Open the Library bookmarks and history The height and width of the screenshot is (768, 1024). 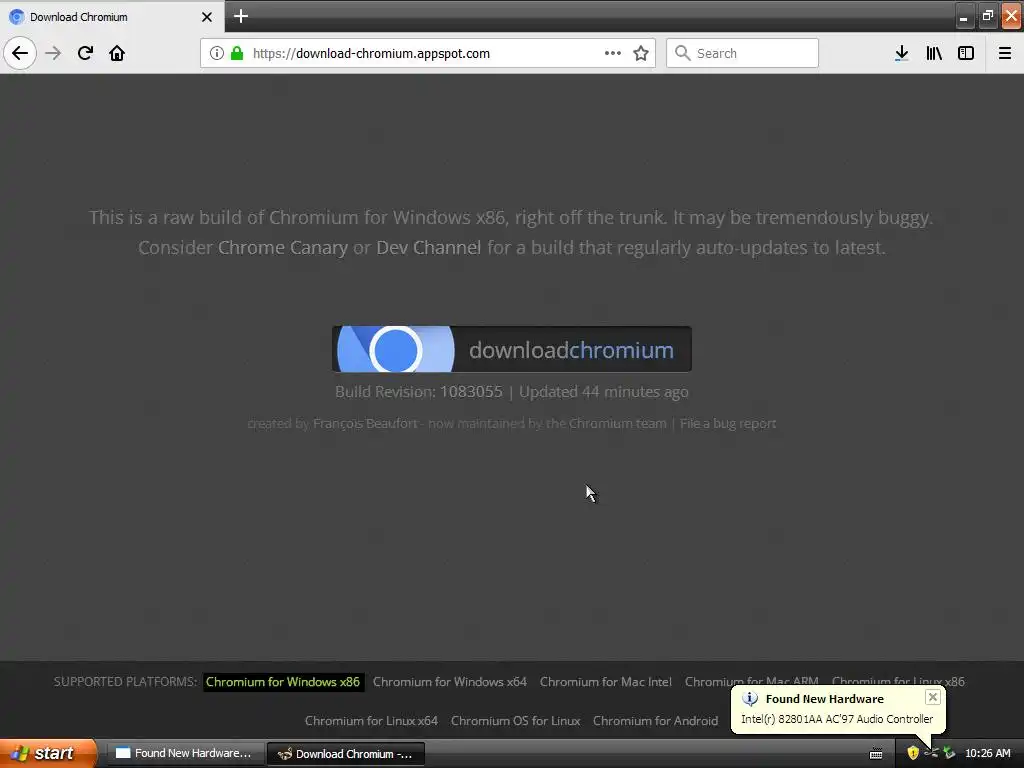click(x=934, y=53)
